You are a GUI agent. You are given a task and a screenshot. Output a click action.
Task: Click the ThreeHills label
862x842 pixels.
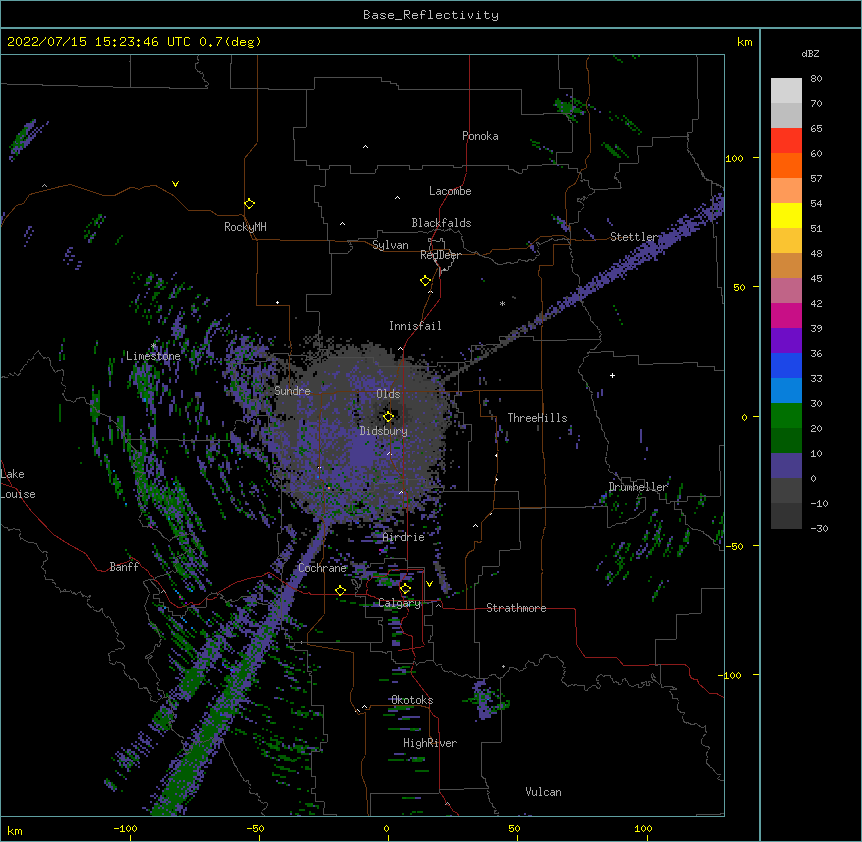pyautogui.click(x=537, y=418)
